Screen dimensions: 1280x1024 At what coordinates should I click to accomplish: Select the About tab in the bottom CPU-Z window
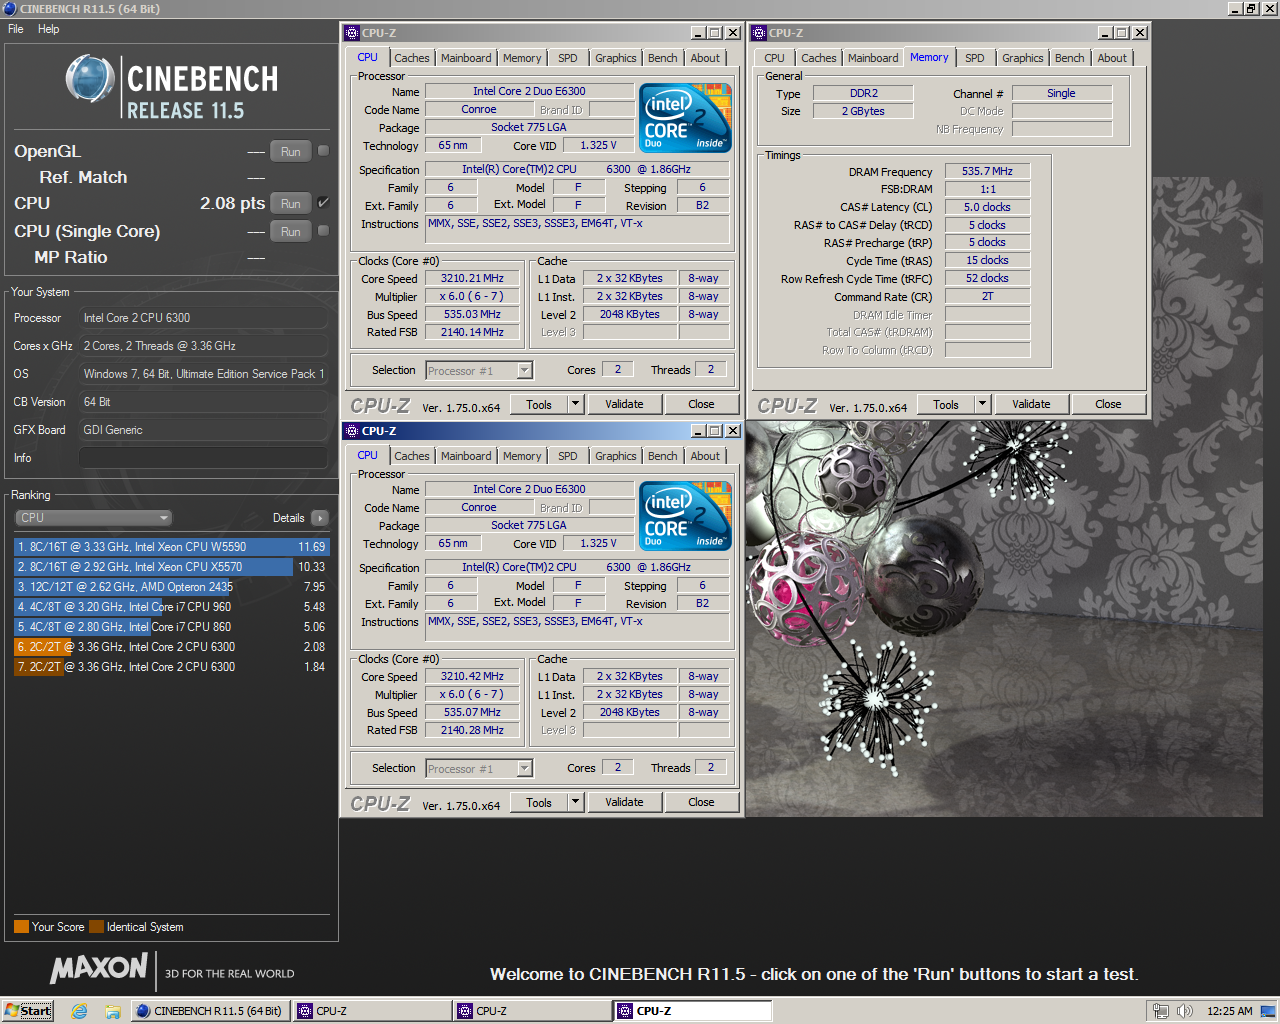pyautogui.click(x=705, y=456)
